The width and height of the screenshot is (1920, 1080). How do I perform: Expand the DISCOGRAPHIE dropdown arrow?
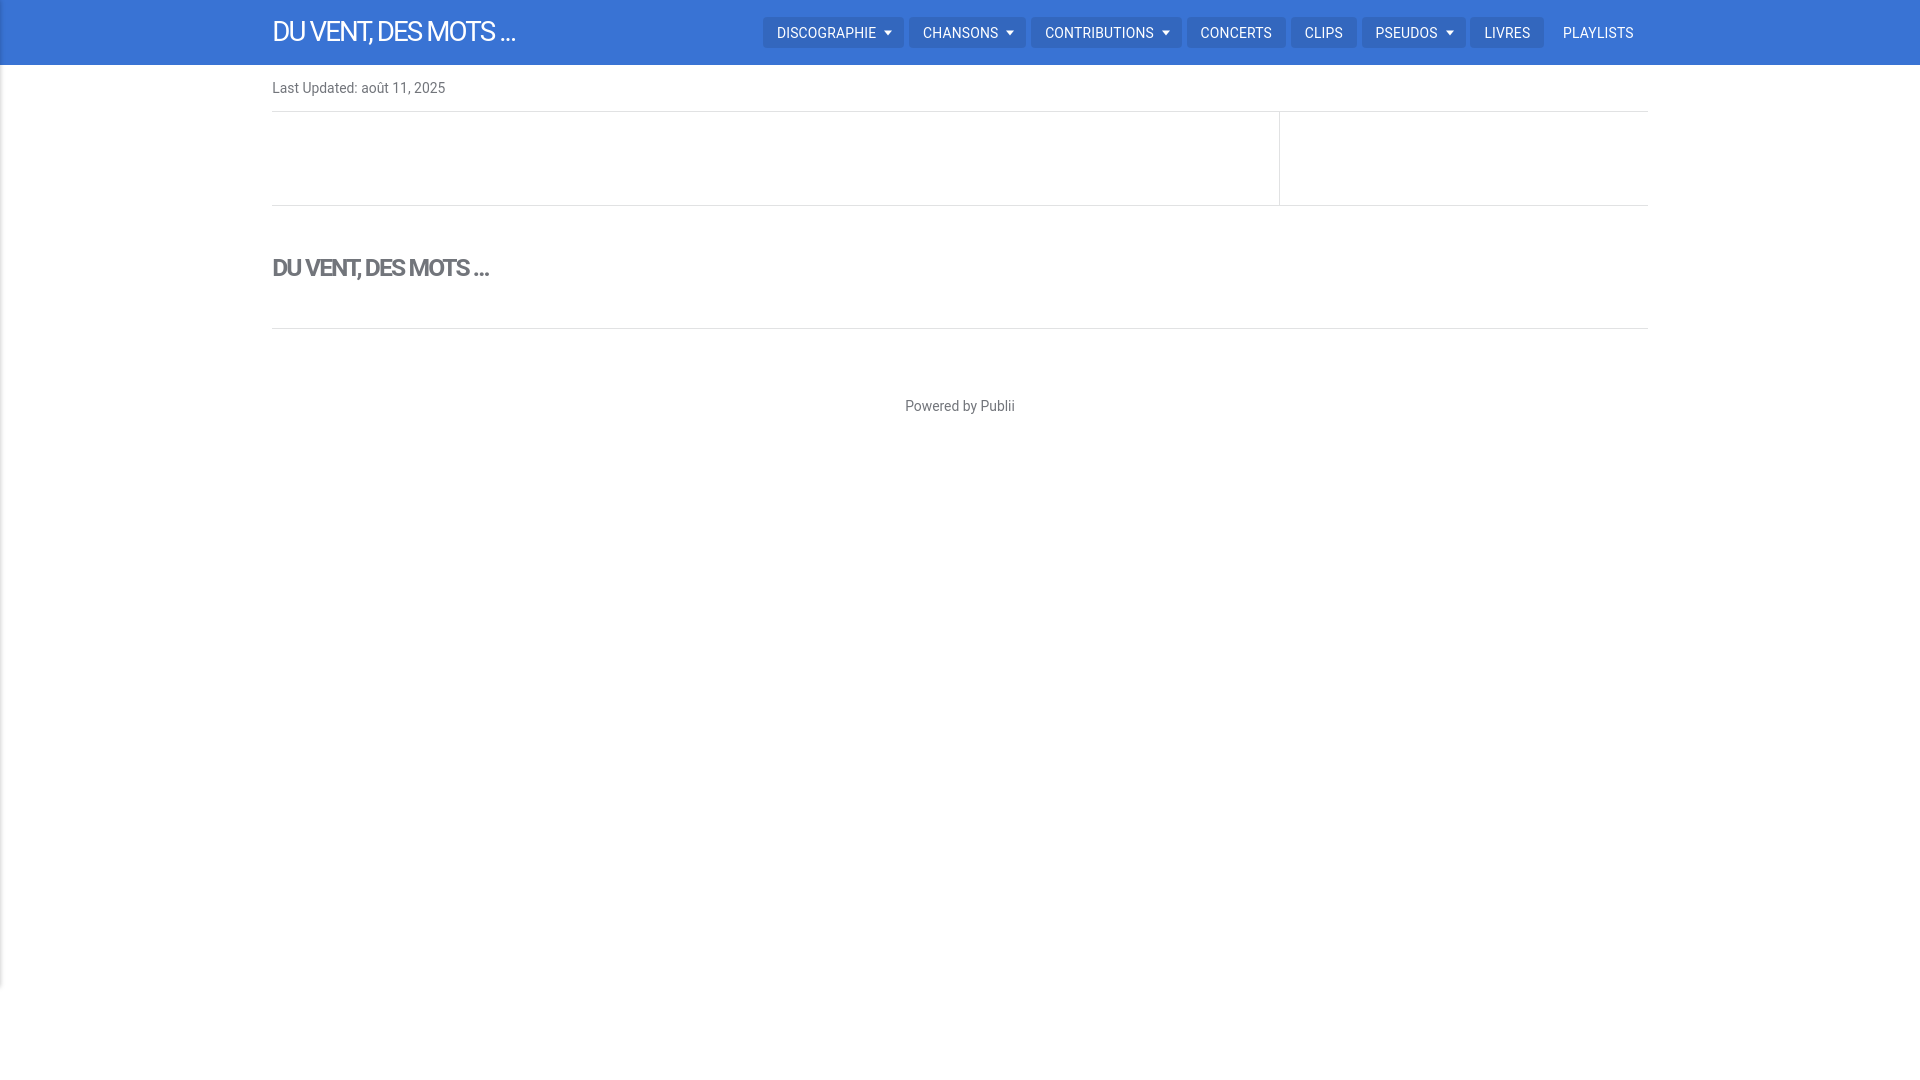888,33
